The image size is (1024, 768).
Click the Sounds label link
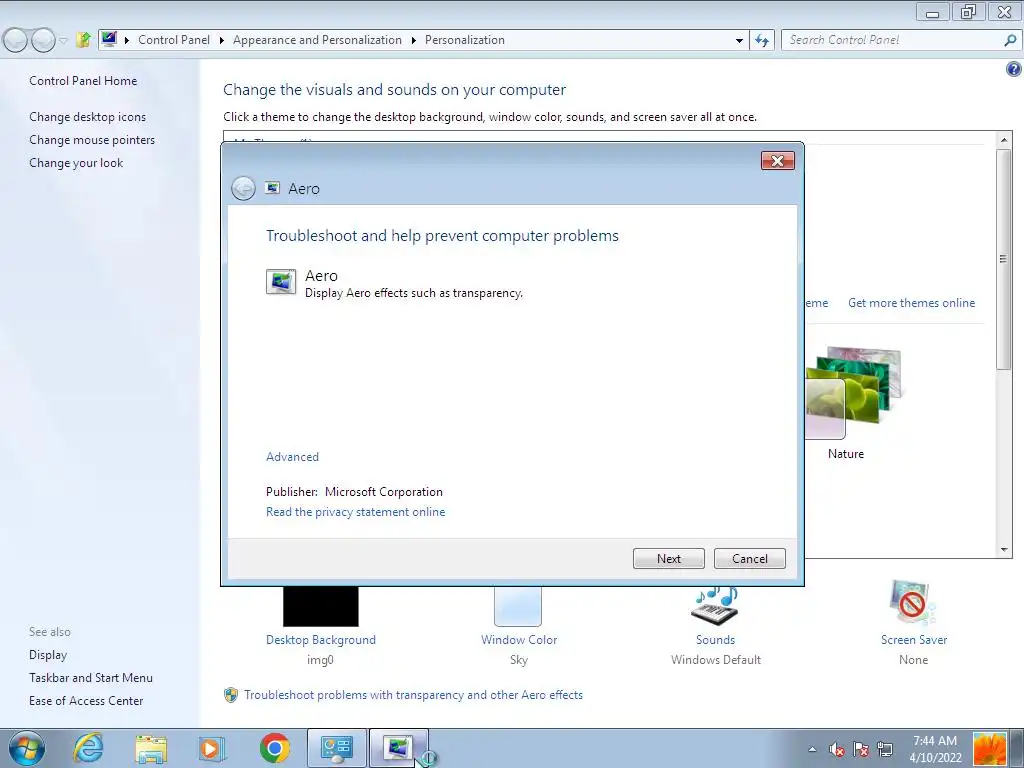[715, 640]
